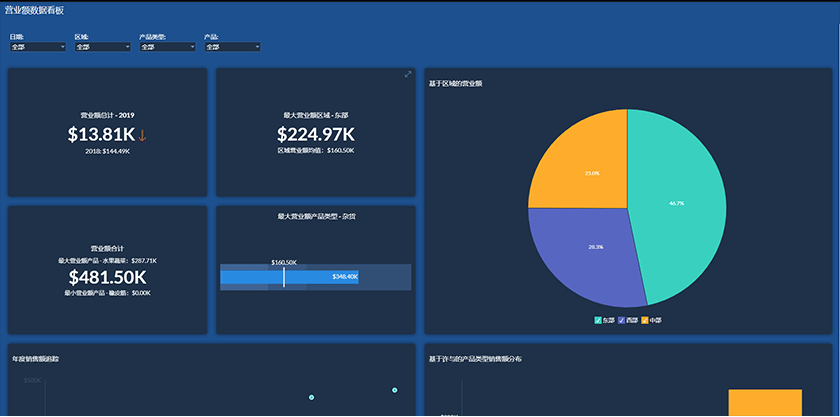This screenshot has width=840, height=417.
Task: Click the $481.50K total value
Action: [x=107, y=277]
